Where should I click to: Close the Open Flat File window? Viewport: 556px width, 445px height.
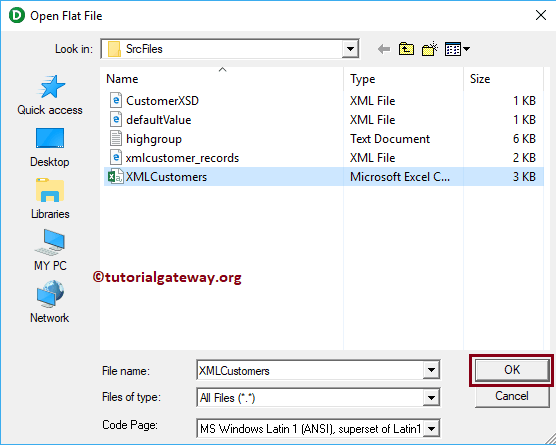click(x=541, y=15)
